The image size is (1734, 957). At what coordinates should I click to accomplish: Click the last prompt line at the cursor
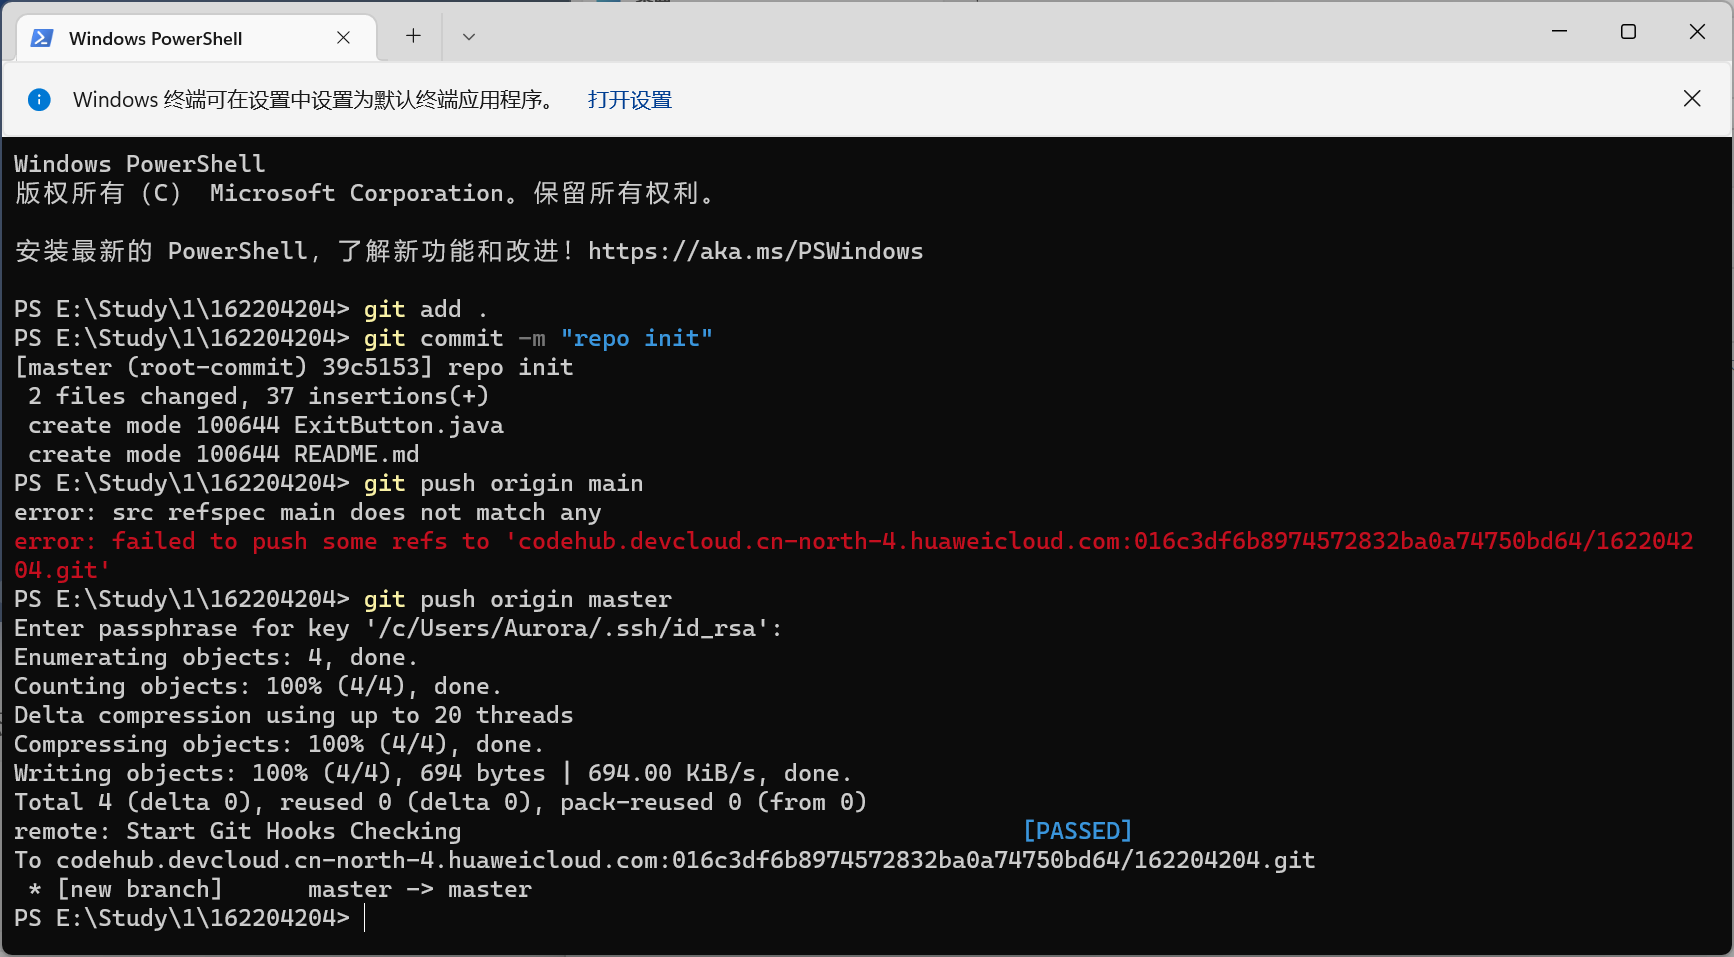364,918
